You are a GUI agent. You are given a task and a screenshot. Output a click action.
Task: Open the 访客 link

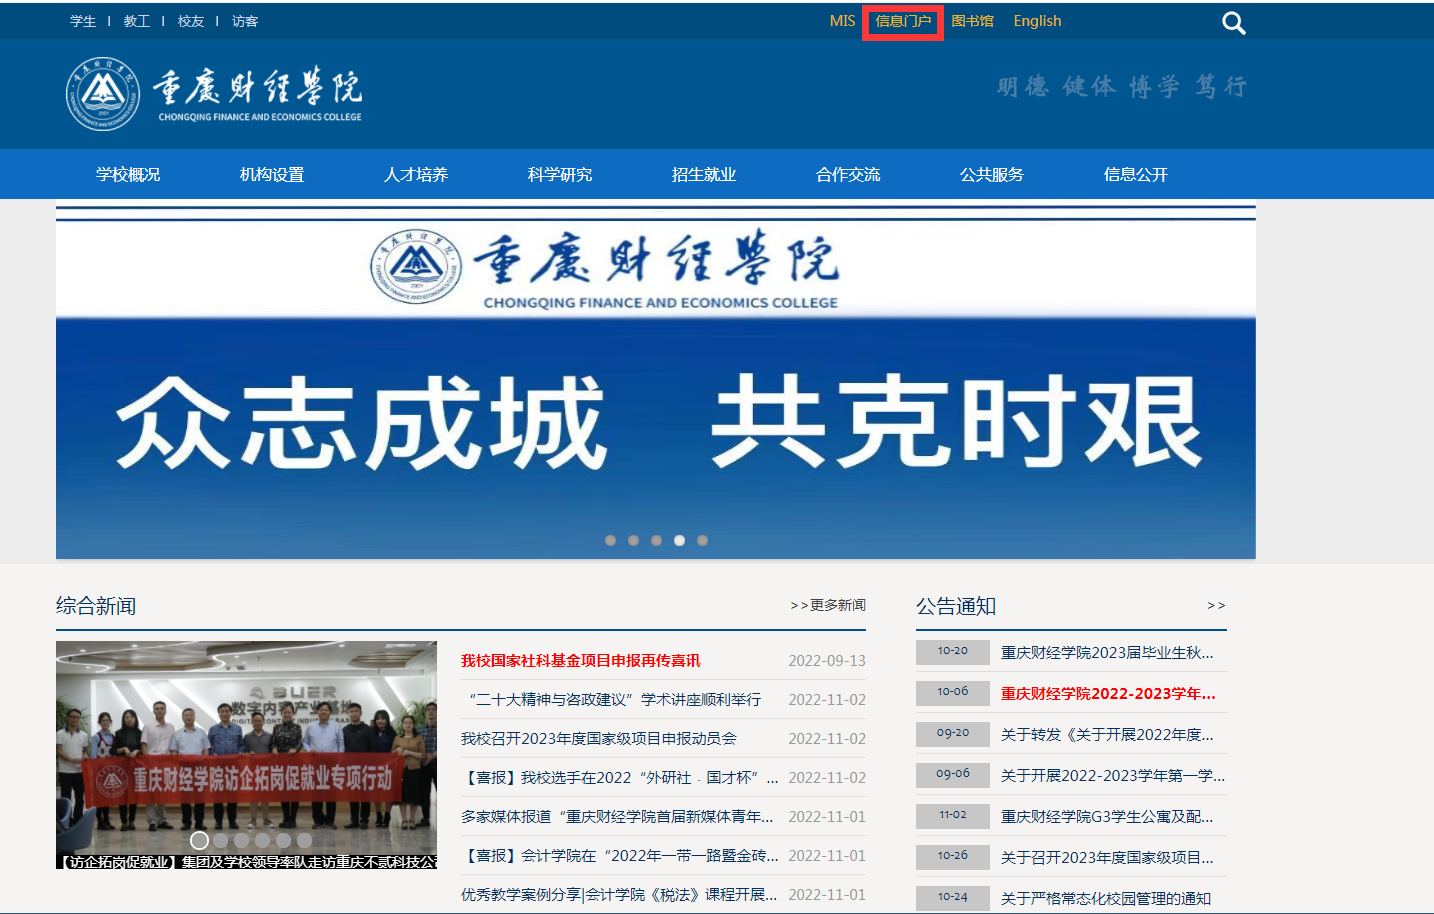[245, 21]
